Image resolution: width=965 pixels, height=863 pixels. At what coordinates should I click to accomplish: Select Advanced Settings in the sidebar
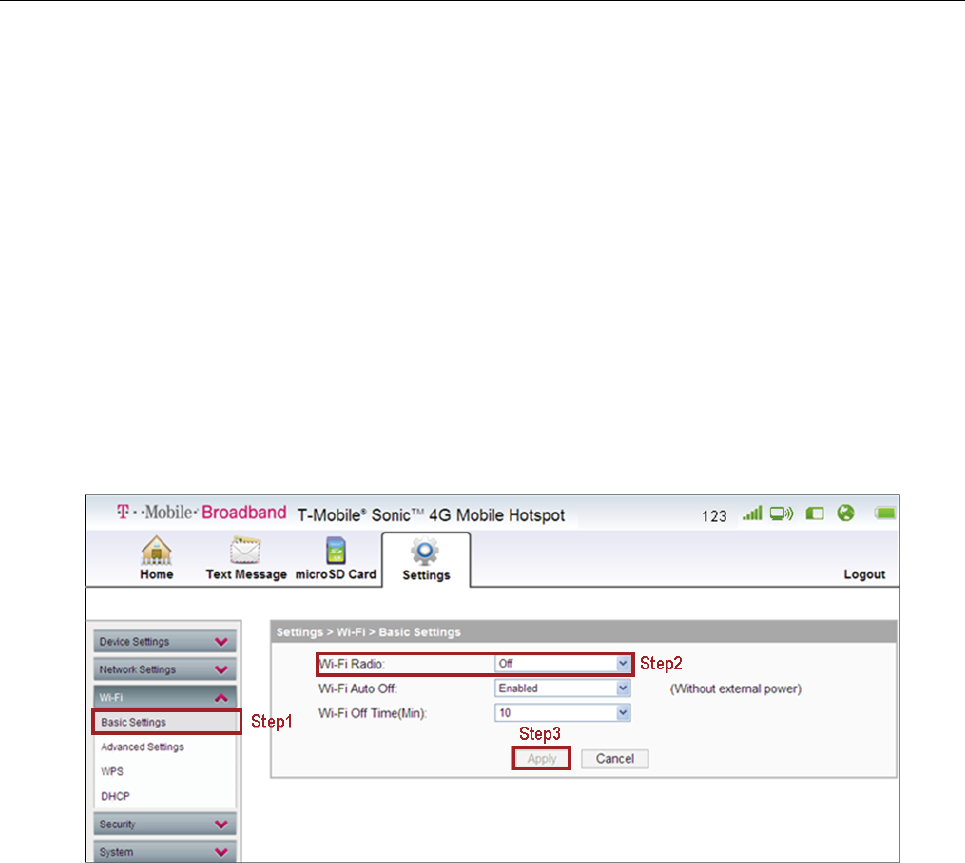click(x=142, y=747)
